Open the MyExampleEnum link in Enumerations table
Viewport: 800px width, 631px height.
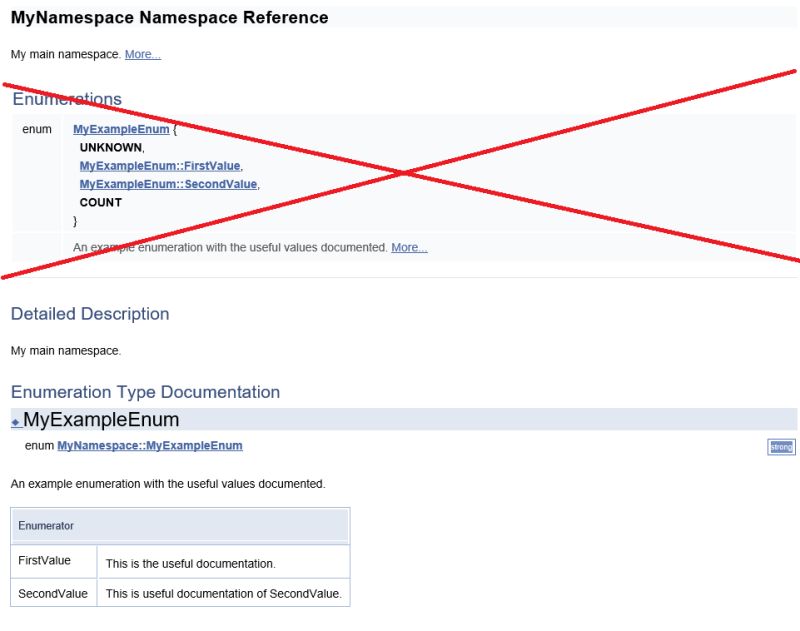(119, 129)
